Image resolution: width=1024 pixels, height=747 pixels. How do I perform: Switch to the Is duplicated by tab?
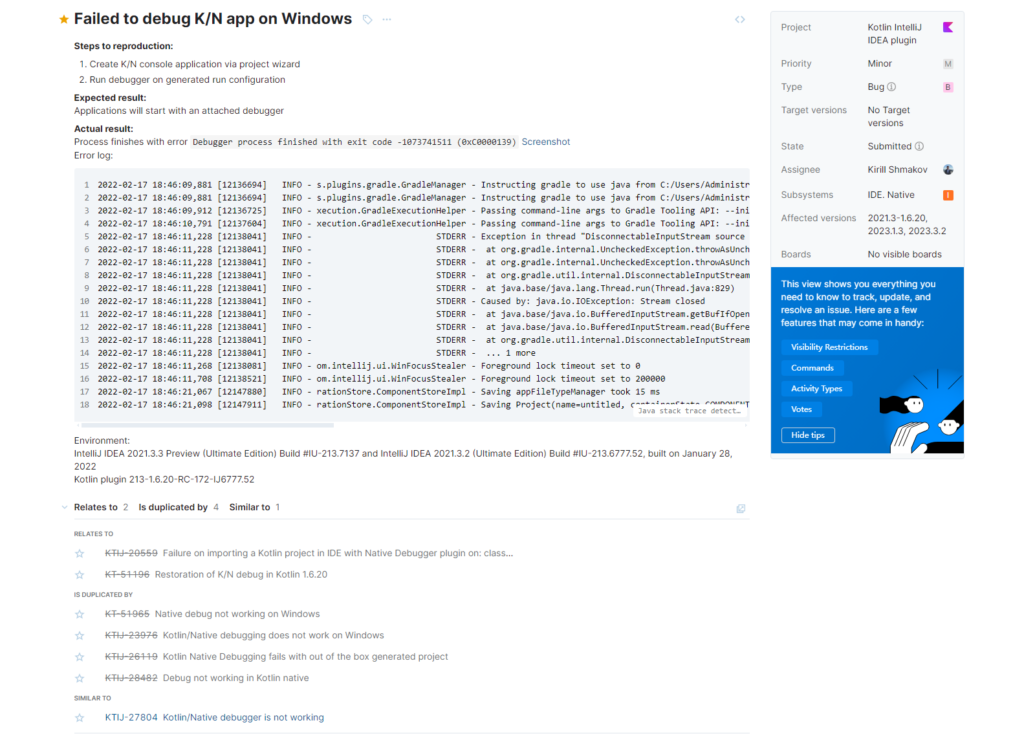[x=173, y=507]
